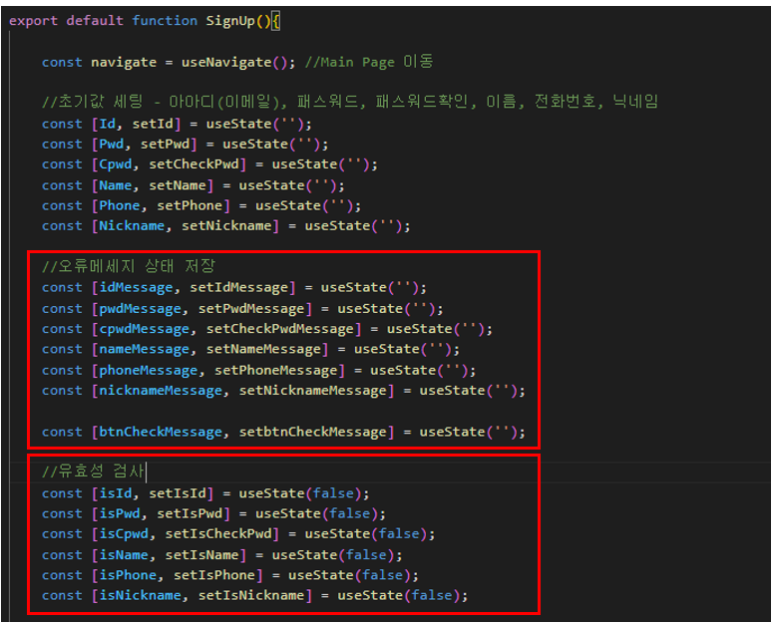The height and width of the screenshot is (623, 773).
Task: Click the 'export' keyword on the first line
Action: pos(33,21)
